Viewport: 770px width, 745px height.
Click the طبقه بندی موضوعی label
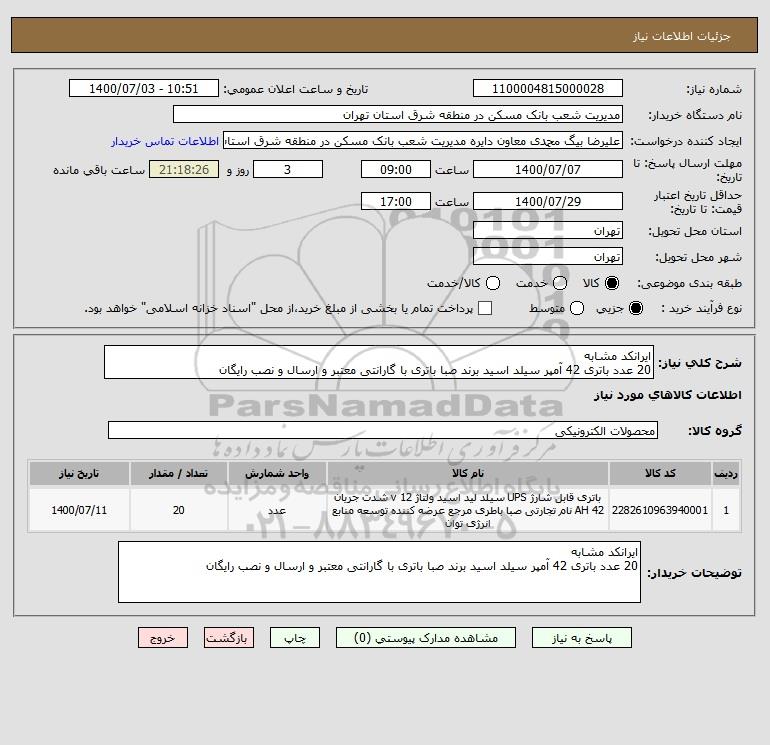pos(689,283)
